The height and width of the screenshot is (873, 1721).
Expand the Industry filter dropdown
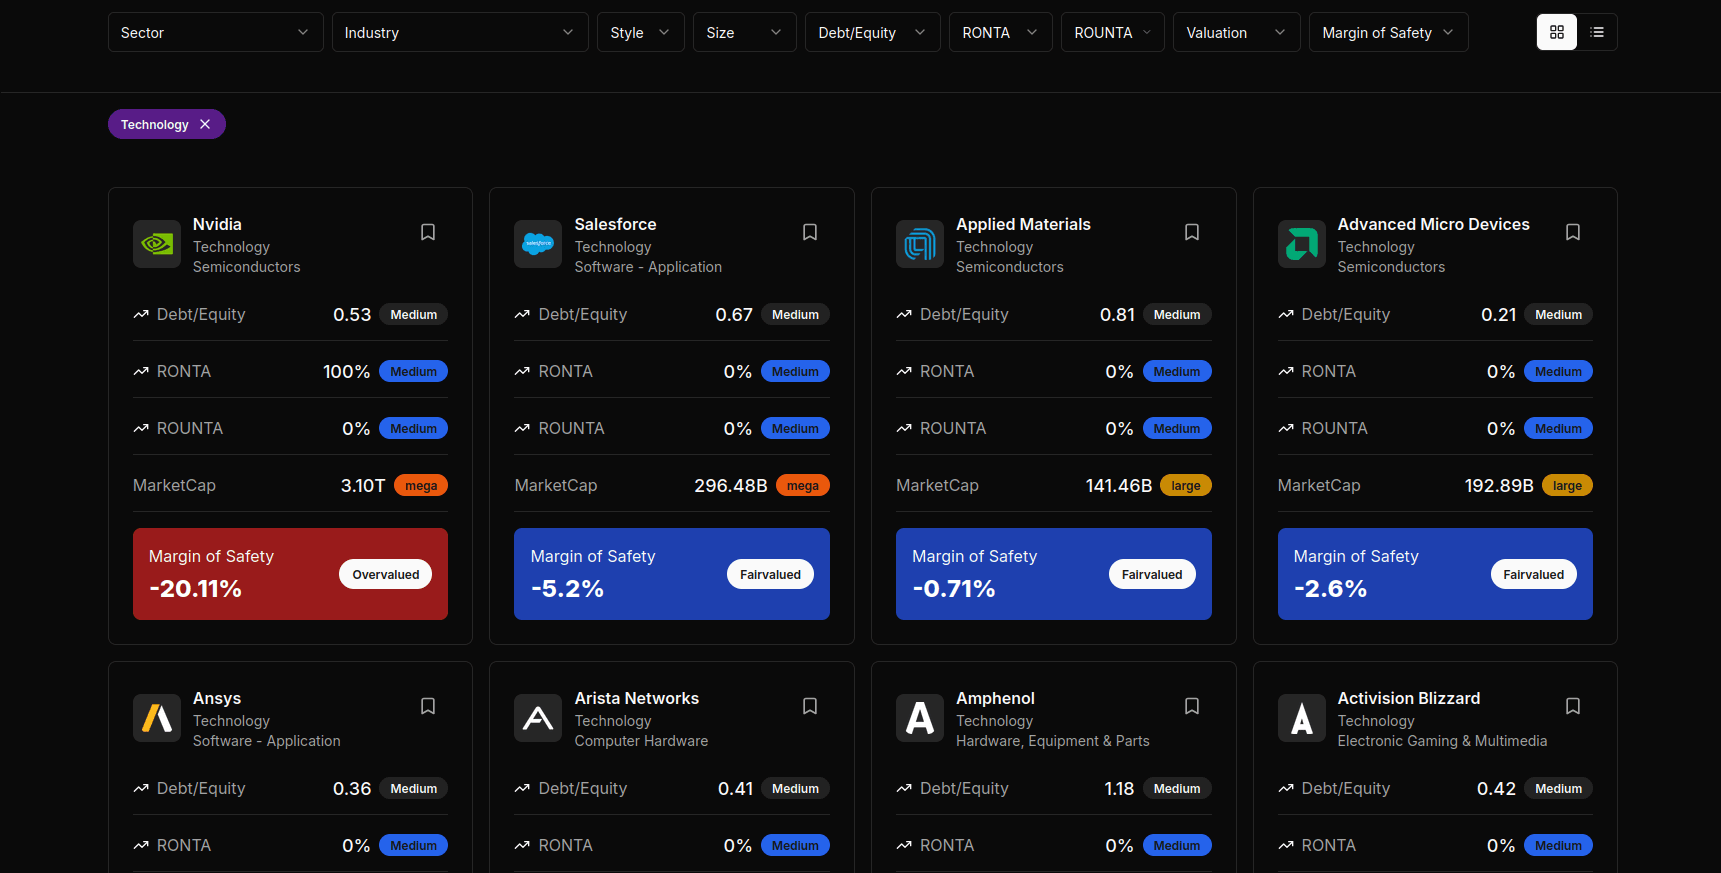pos(459,33)
